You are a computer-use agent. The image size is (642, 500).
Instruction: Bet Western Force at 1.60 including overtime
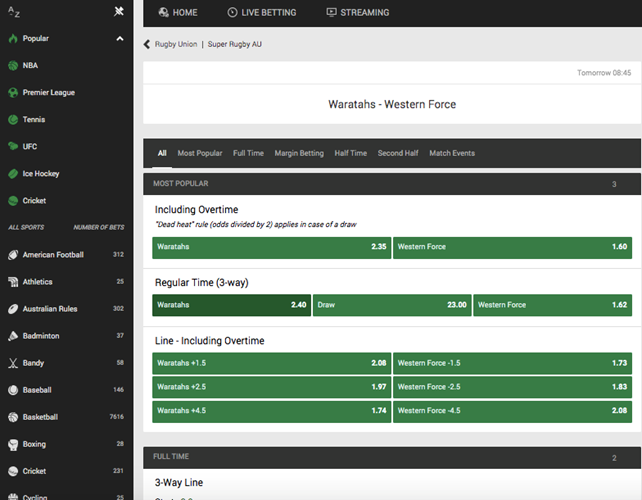(x=512, y=248)
